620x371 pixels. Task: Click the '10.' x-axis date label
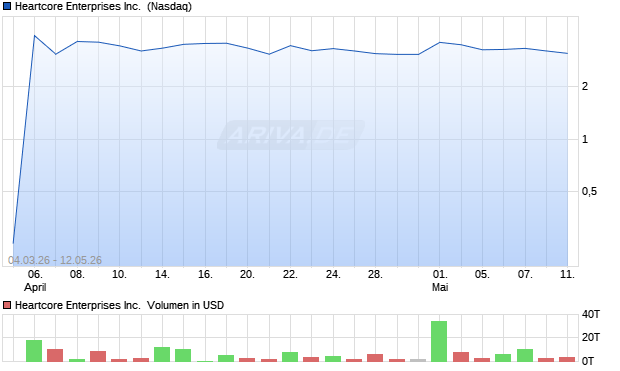(119, 274)
